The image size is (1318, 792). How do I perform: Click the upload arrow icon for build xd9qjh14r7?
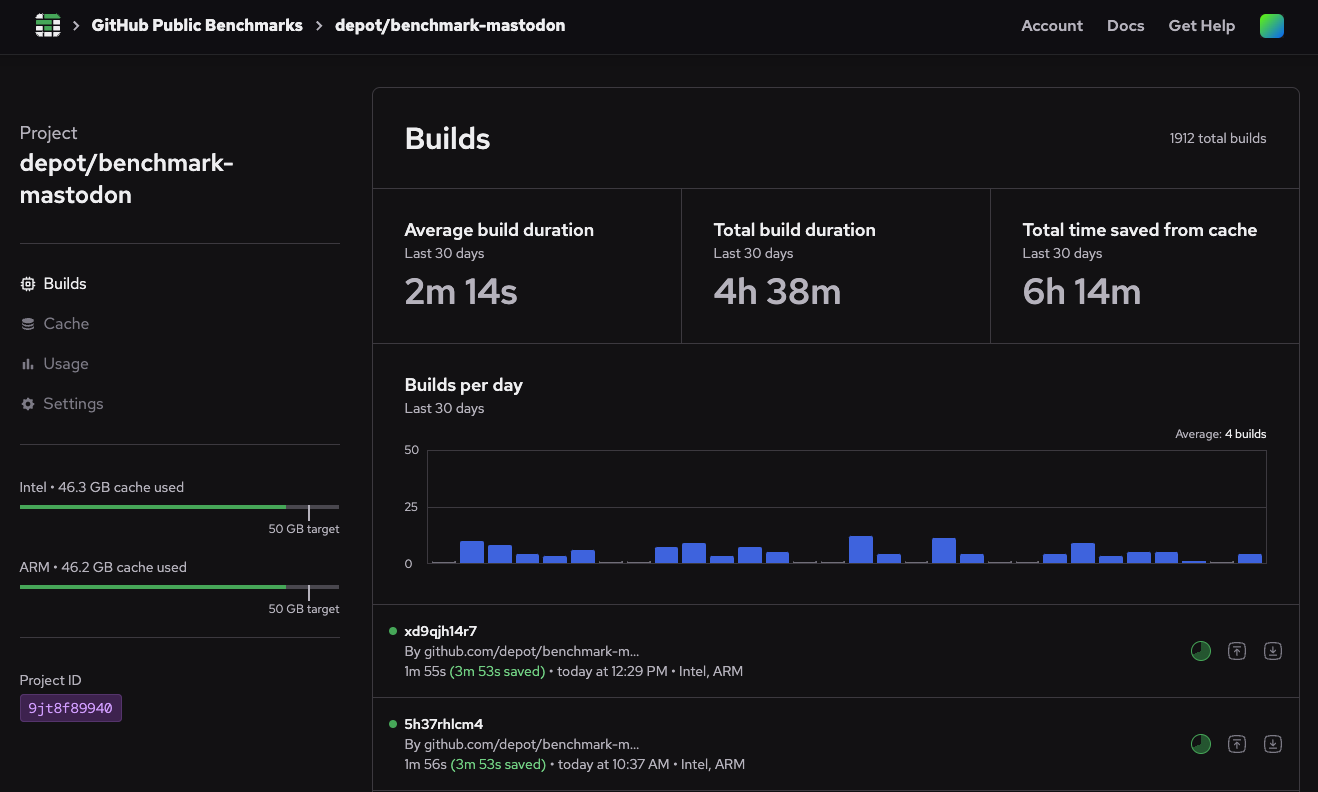[x=1237, y=651]
